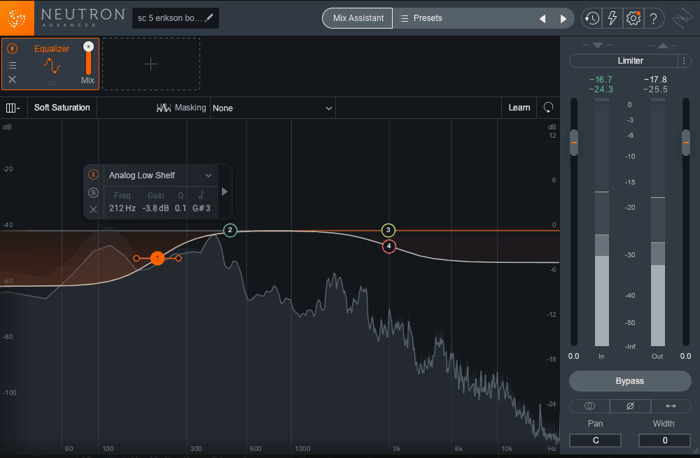Select the Equalizer module tile
Image resolution: width=700 pixels, height=458 pixels.
[x=50, y=64]
